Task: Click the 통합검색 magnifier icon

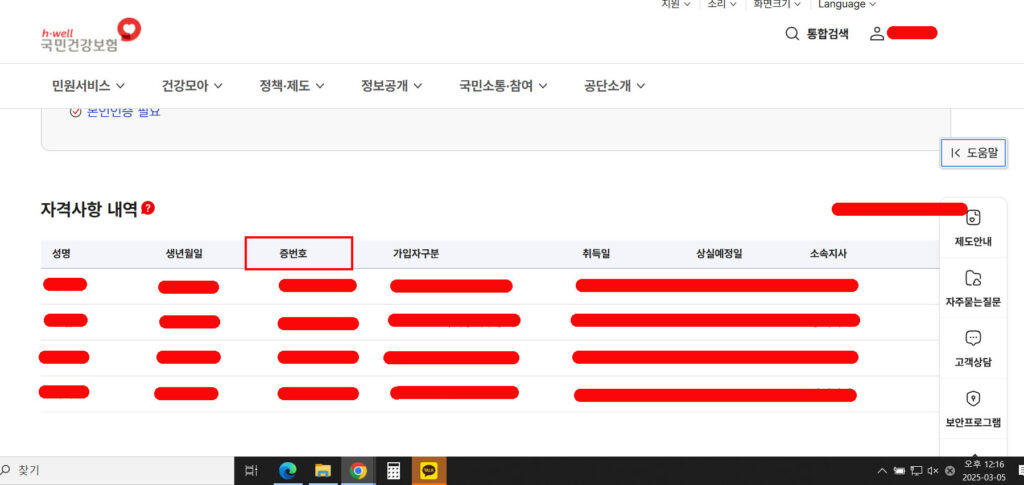Action: 792,34
